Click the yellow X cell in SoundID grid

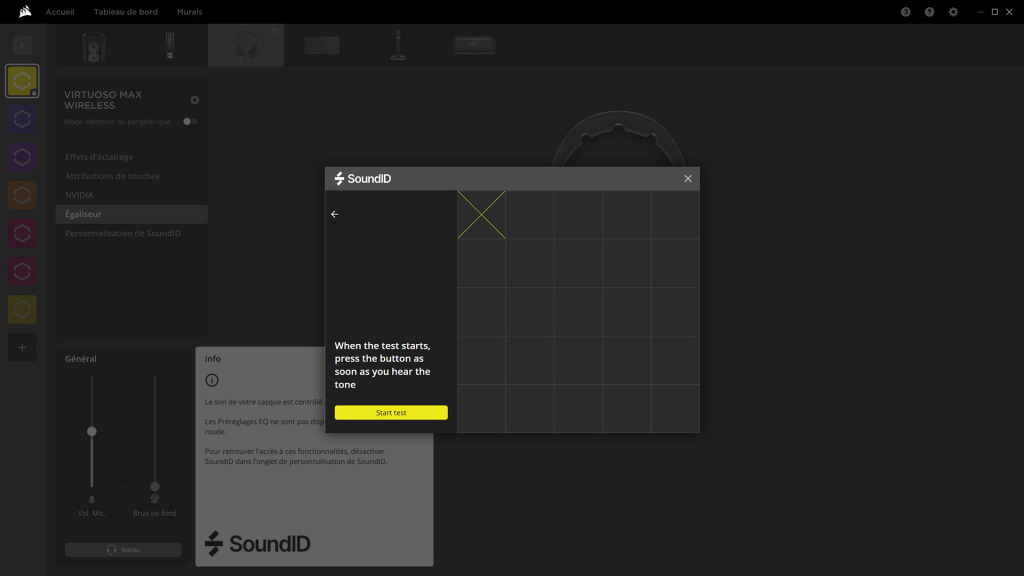481,215
